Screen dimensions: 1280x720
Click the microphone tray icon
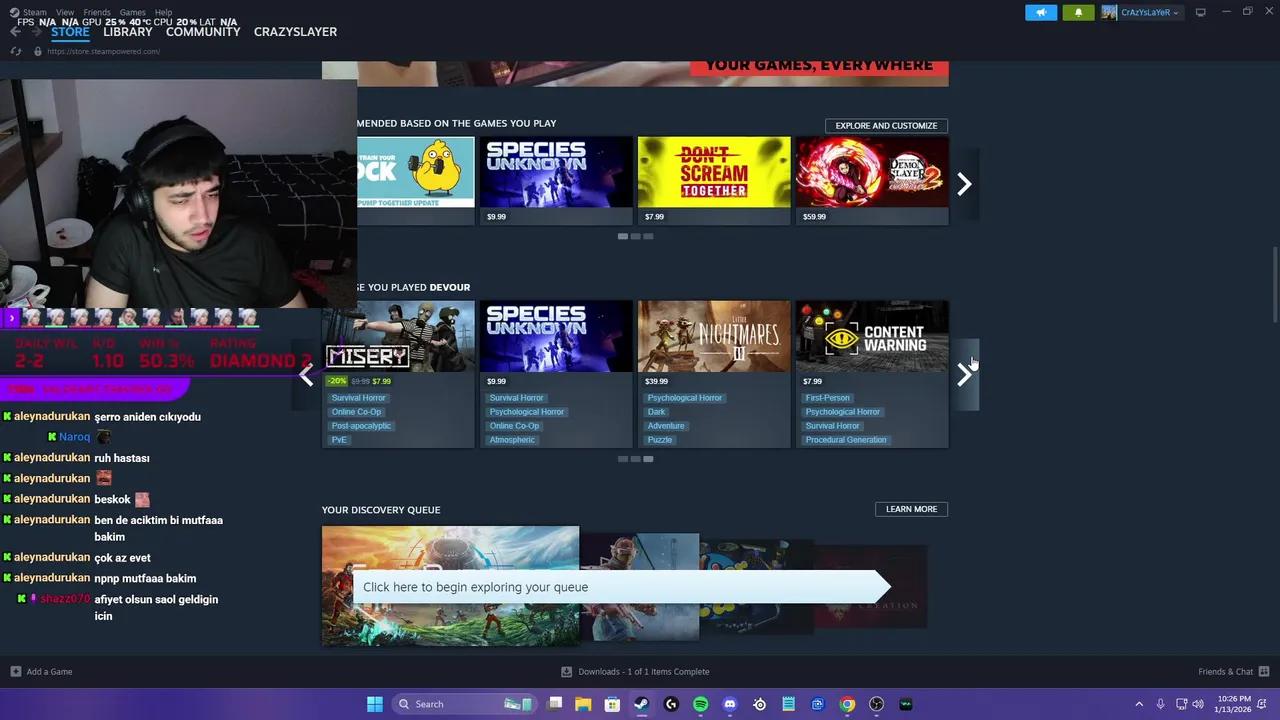(1160, 704)
